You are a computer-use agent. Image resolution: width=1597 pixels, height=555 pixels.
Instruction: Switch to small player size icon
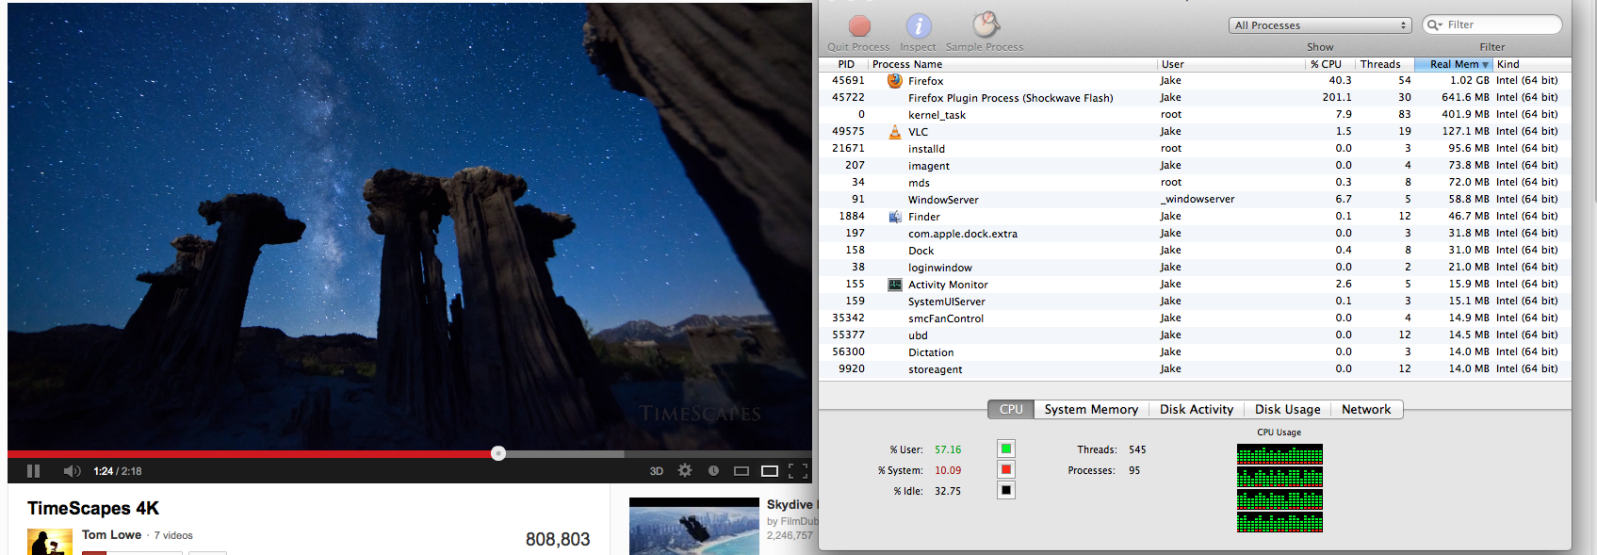pyautogui.click(x=741, y=471)
